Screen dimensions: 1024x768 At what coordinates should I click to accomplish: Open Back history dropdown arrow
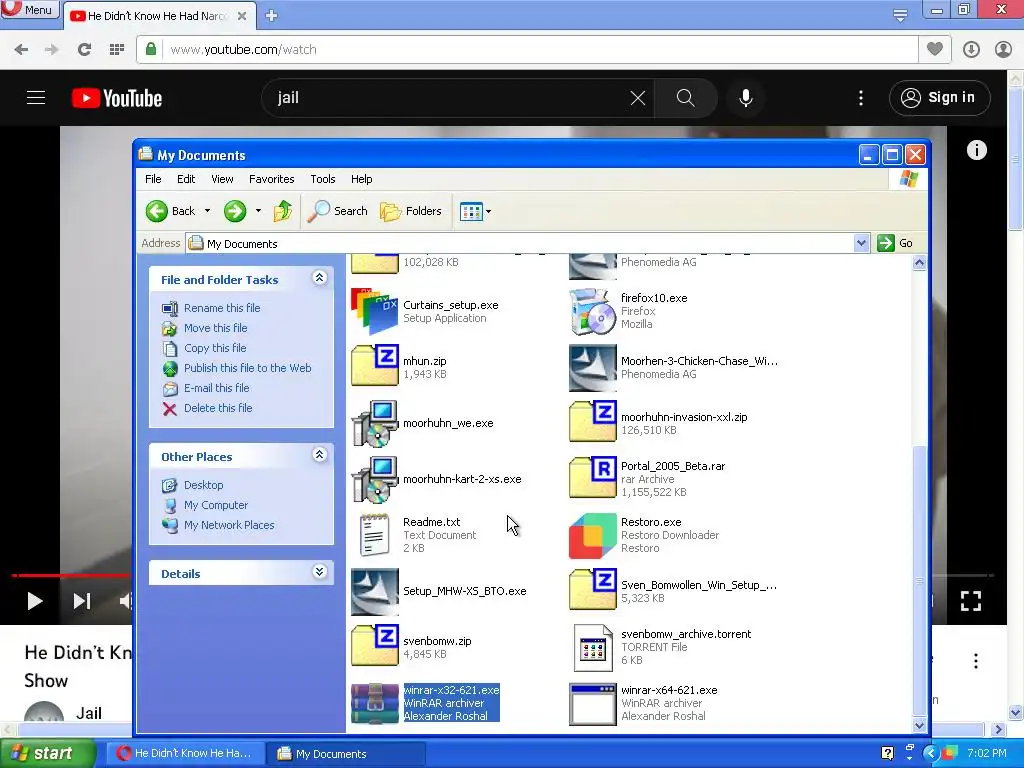[207, 211]
